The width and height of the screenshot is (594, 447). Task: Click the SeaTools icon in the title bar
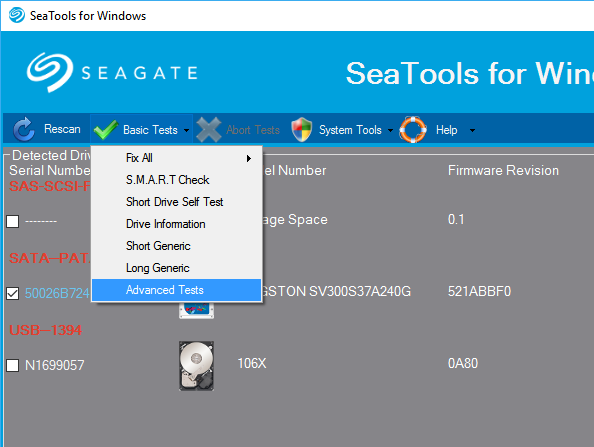17,16
